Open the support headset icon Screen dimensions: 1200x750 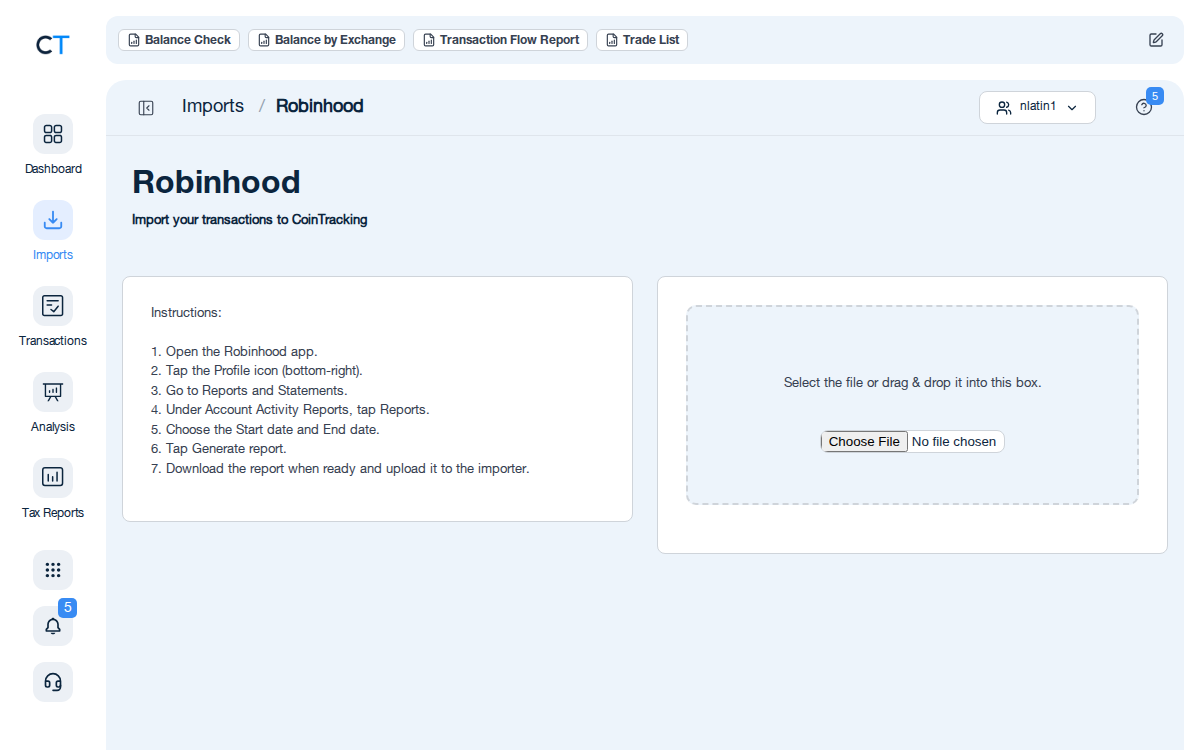tap(53, 682)
